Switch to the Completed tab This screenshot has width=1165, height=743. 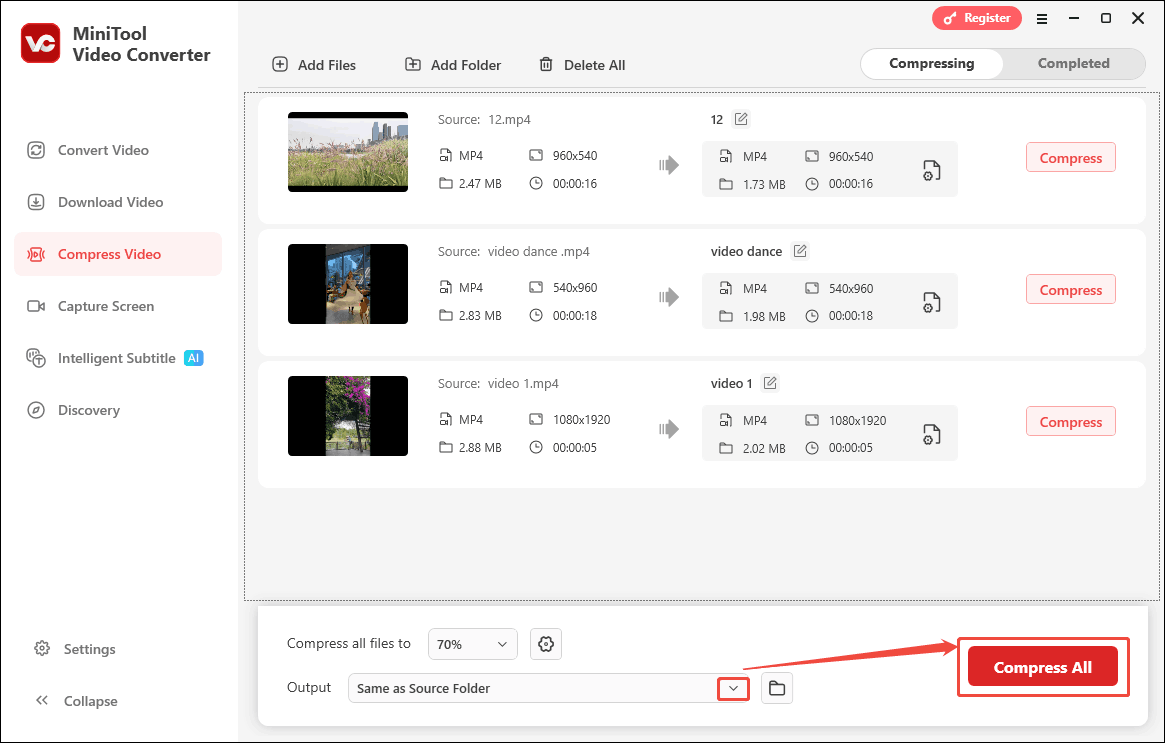click(x=1072, y=62)
